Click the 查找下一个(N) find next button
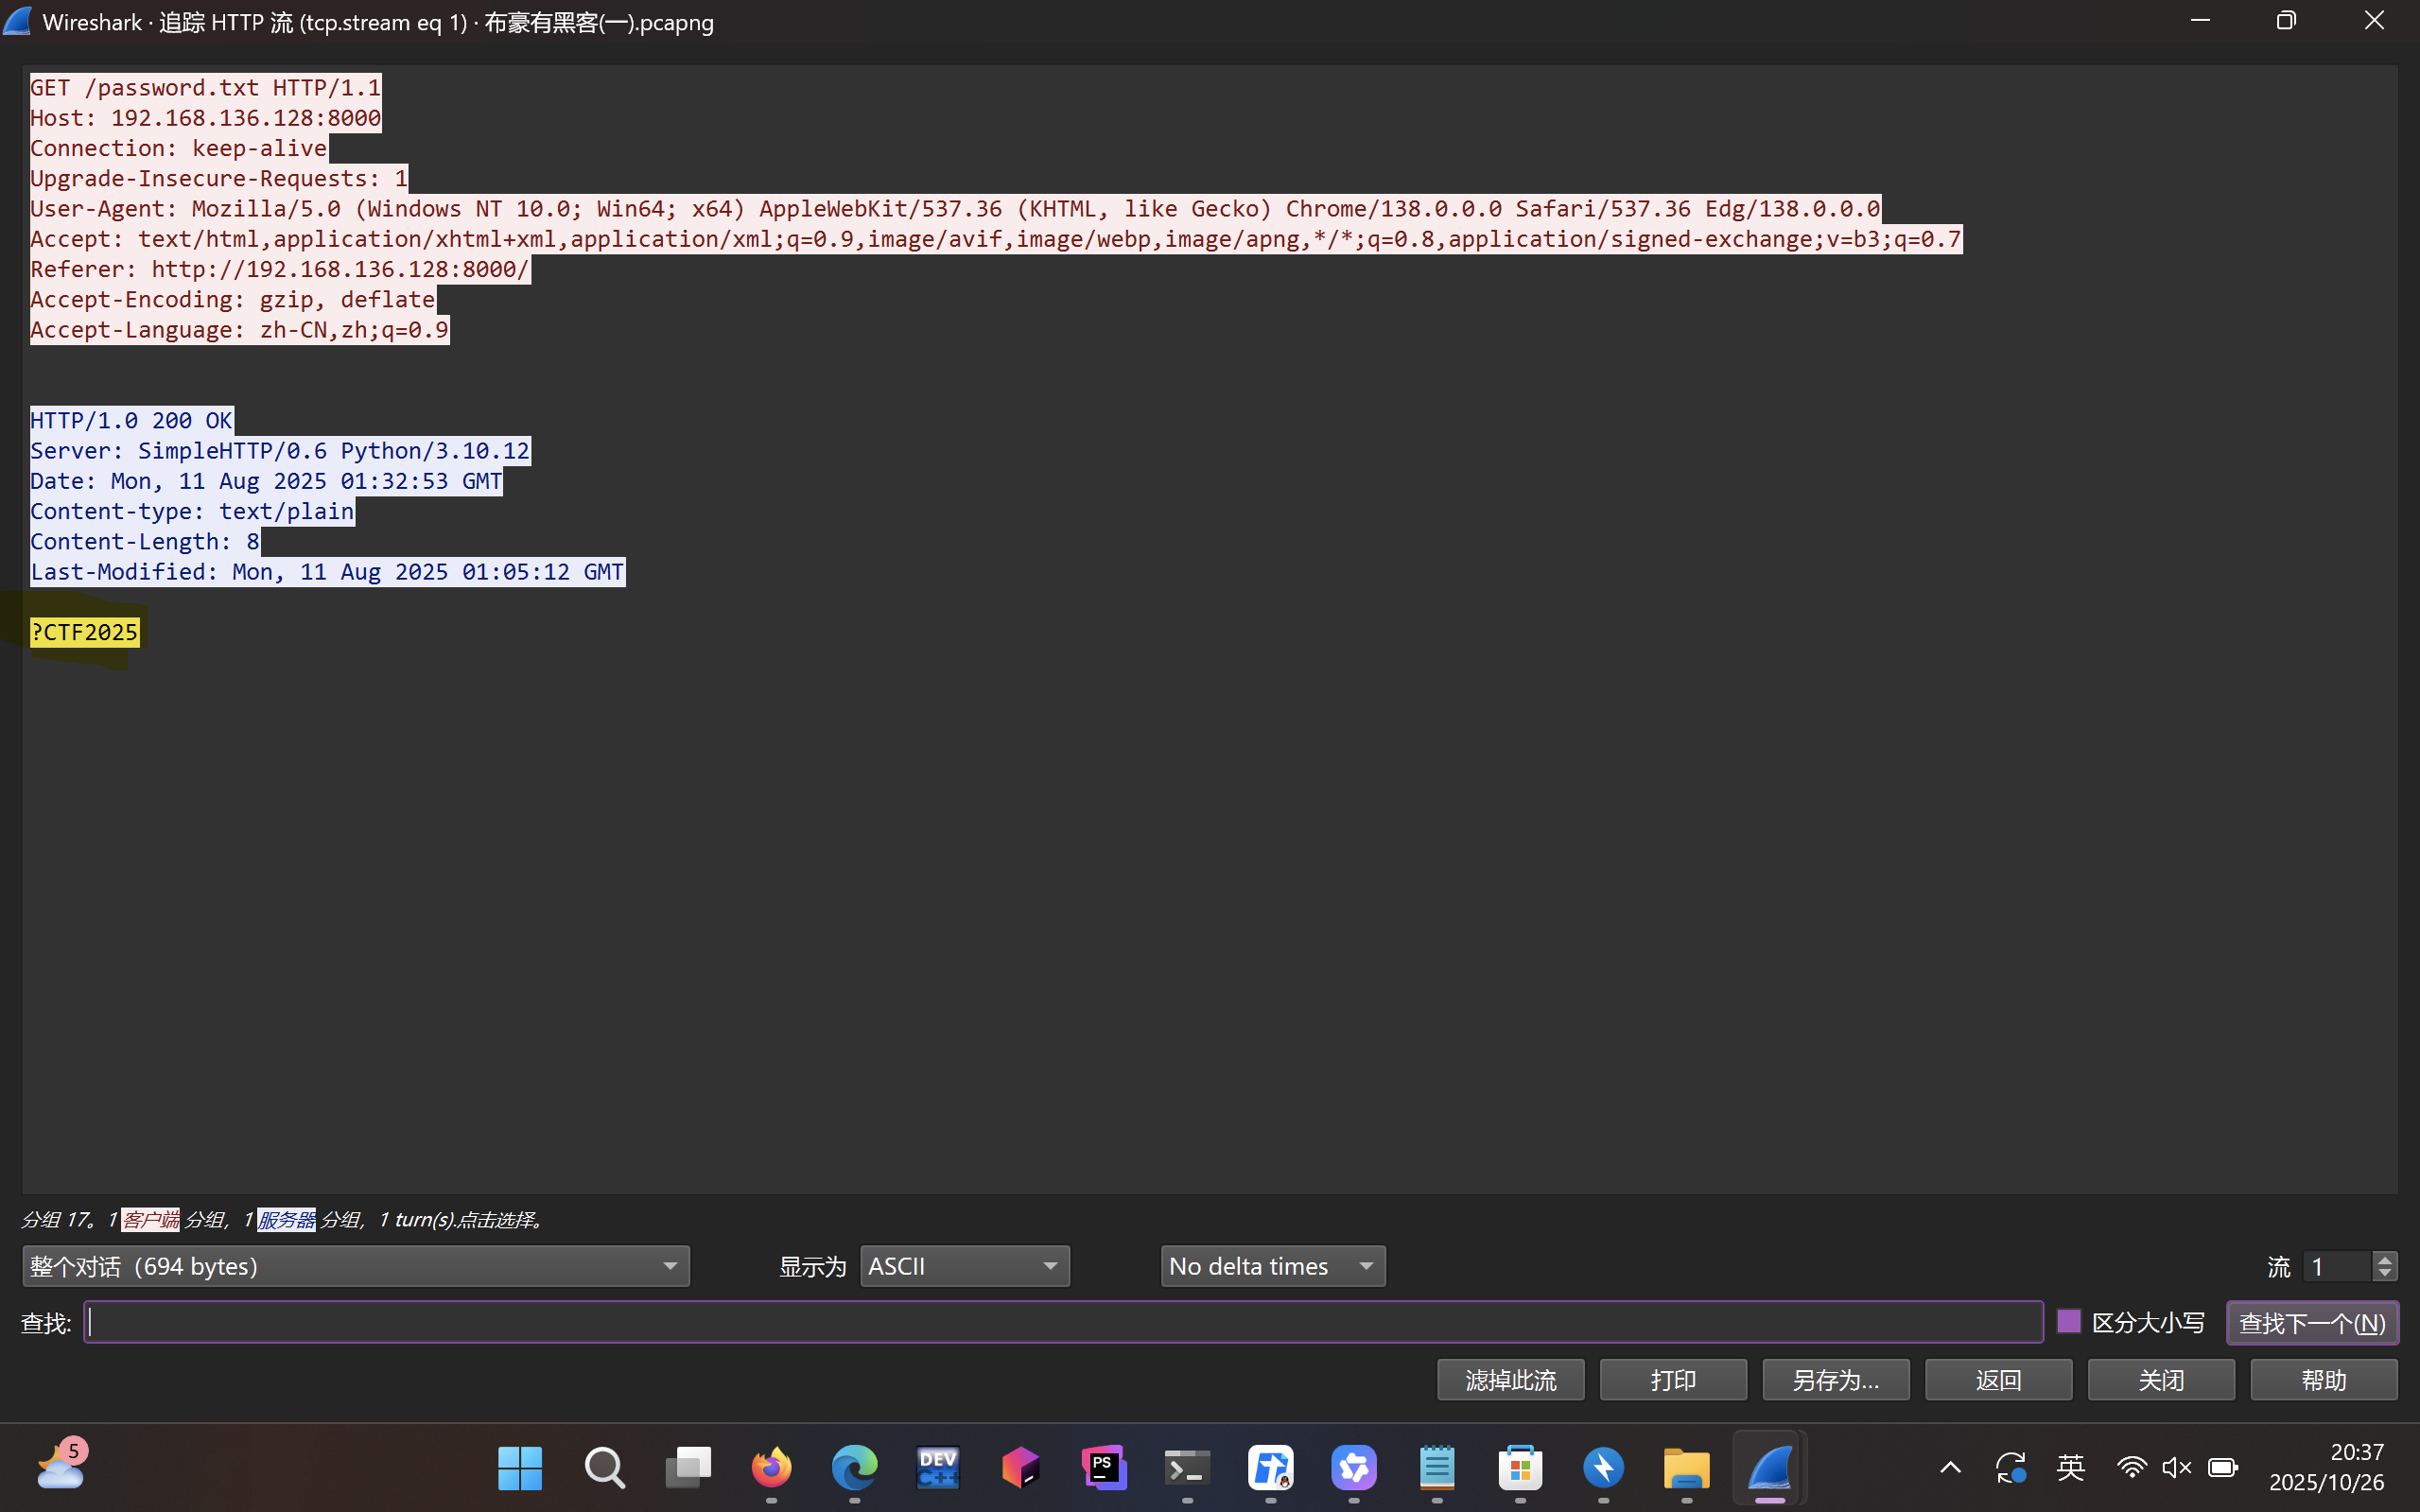Image resolution: width=2420 pixels, height=1512 pixels. pyautogui.click(x=2312, y=1322)
